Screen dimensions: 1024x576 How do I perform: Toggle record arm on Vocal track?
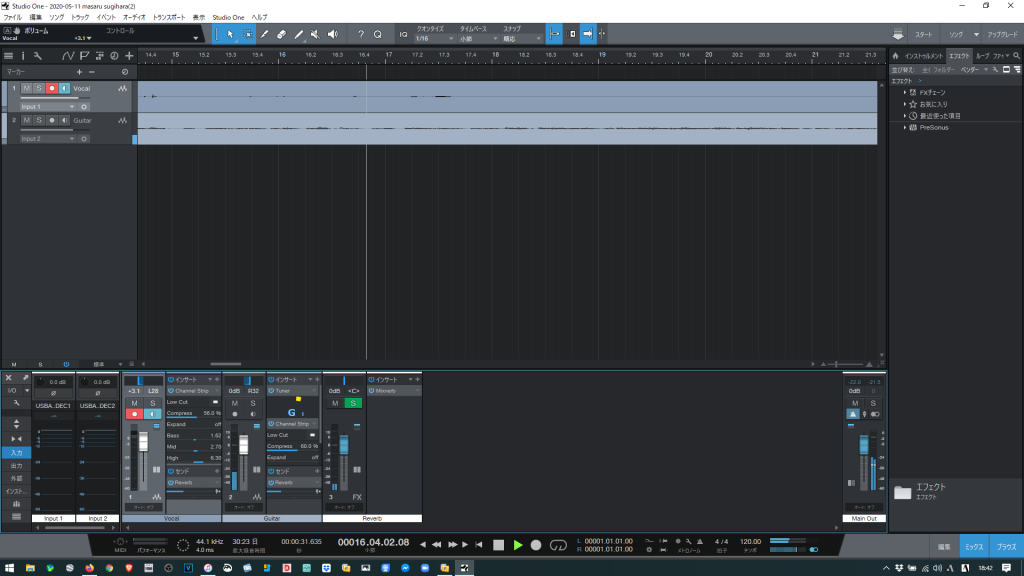52,88
